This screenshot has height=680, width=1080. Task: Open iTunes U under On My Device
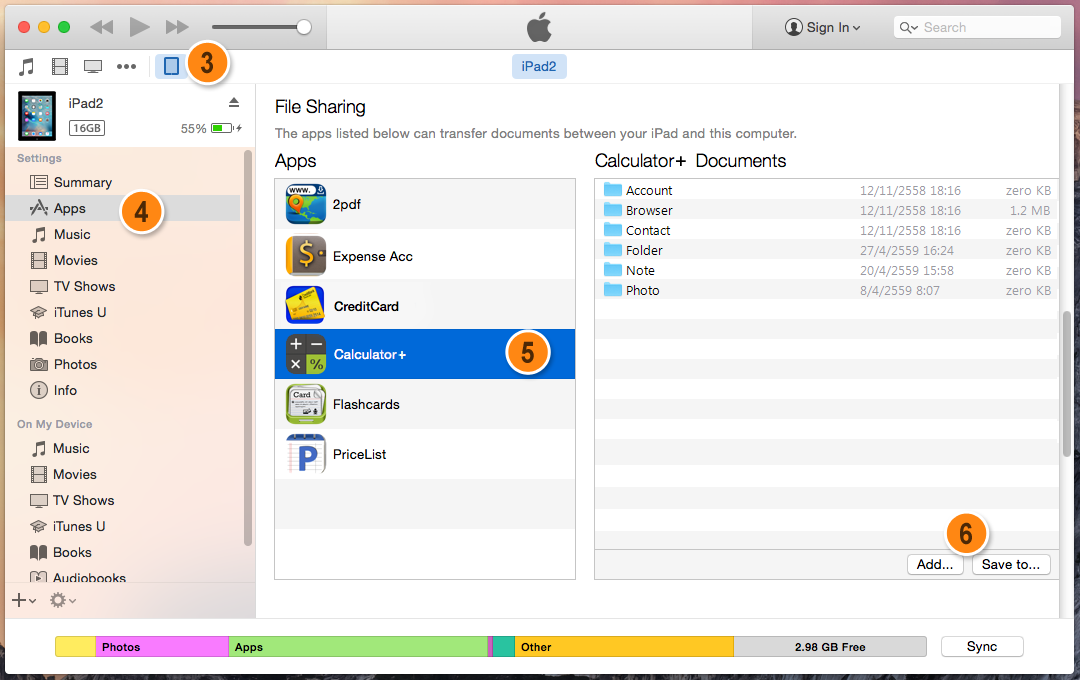coord(124,526)
